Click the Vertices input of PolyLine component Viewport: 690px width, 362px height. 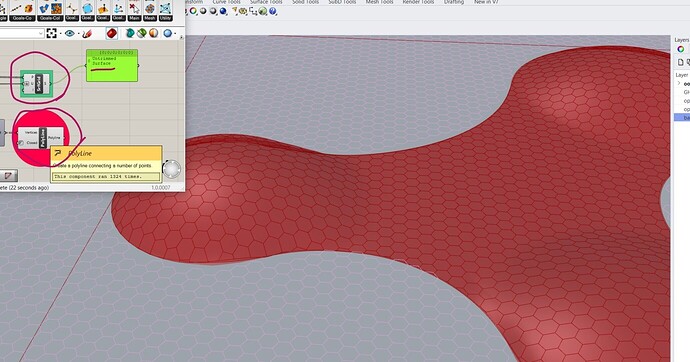click(x=31, y=132)
